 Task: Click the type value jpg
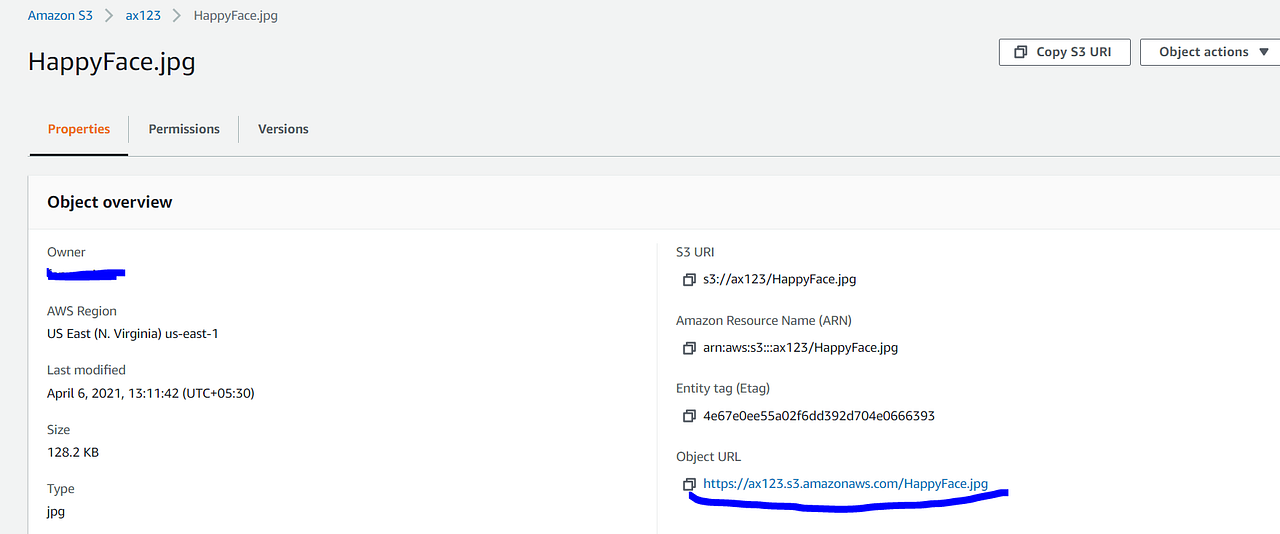(56, 512)
